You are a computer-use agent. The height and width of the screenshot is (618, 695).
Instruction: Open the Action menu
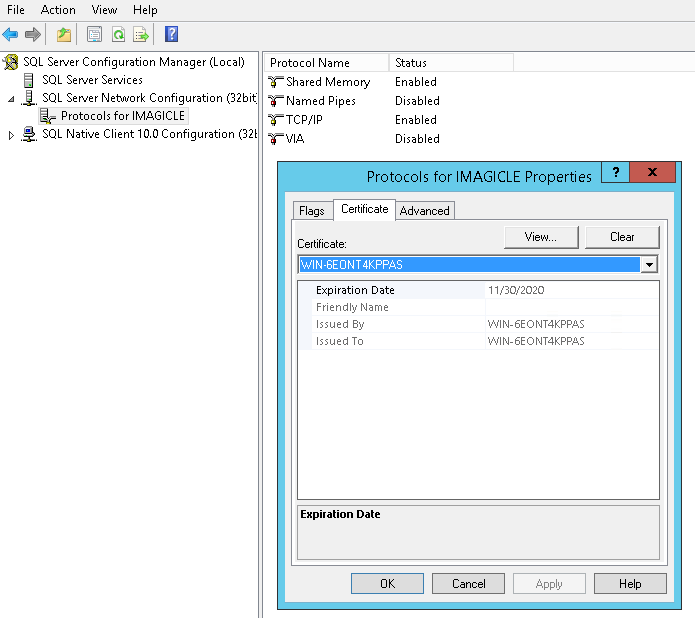[x=58, y=10]
